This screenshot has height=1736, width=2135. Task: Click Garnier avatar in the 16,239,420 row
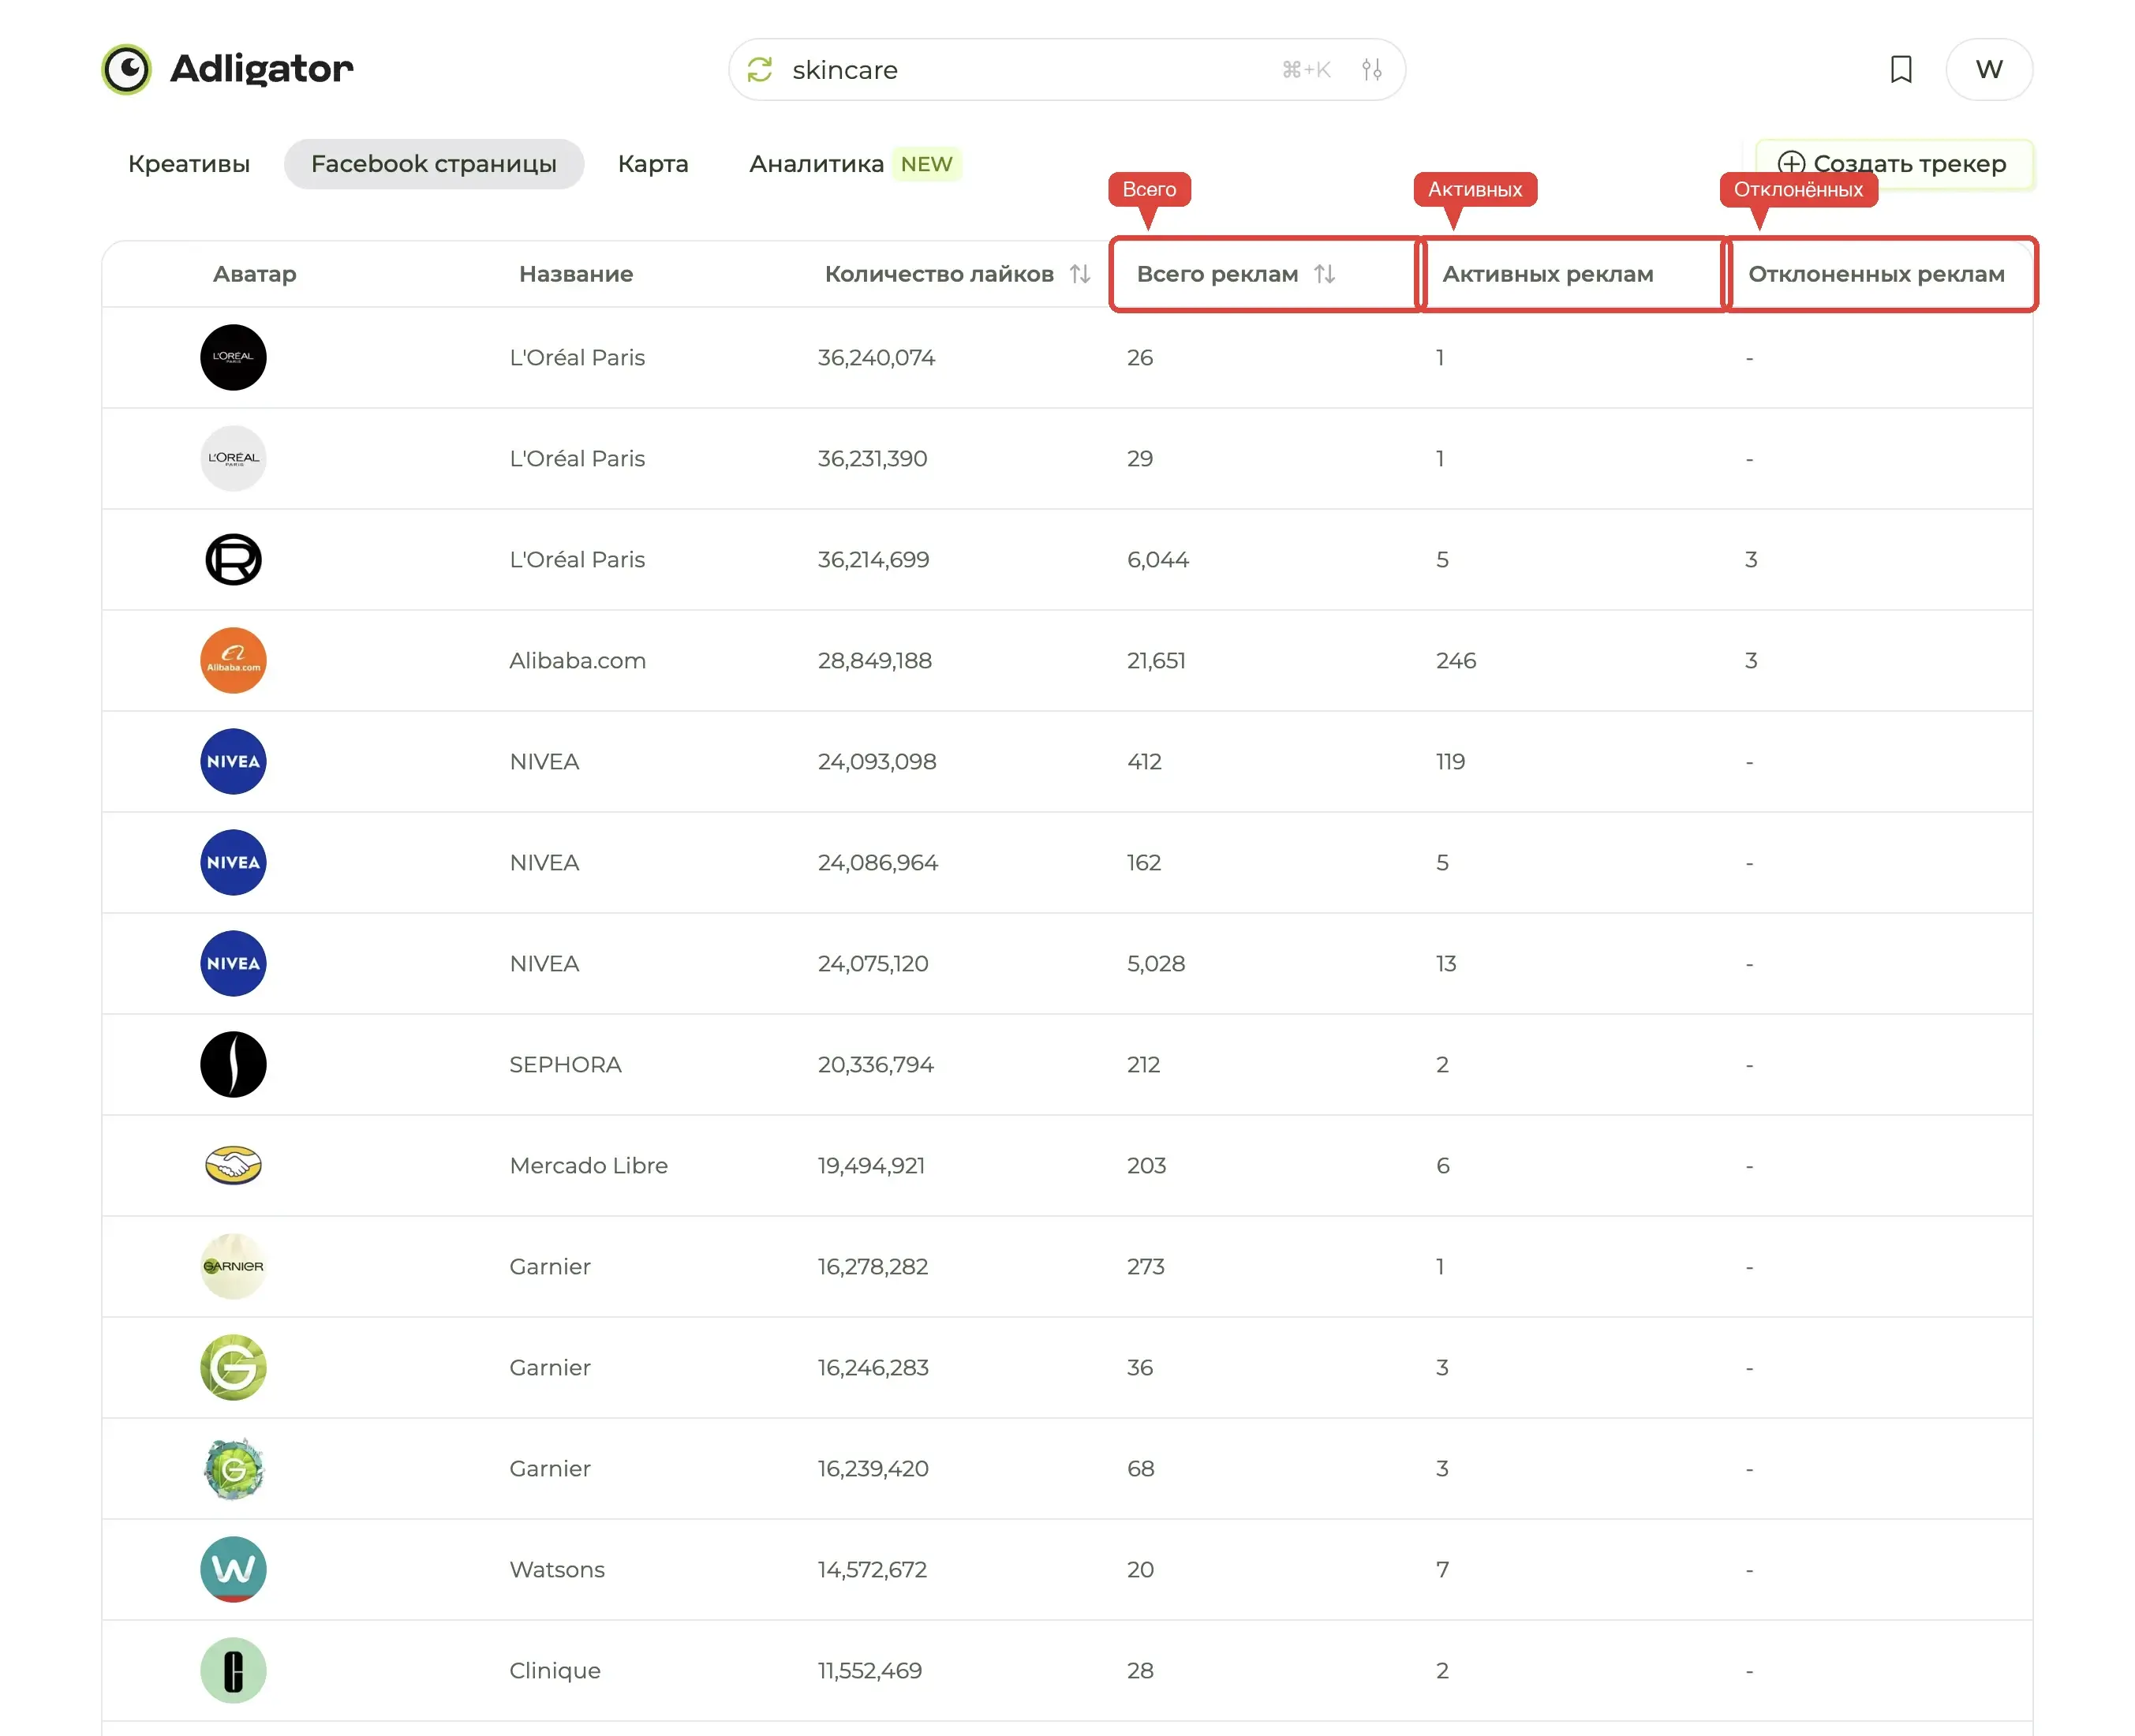click(233, 1468)
